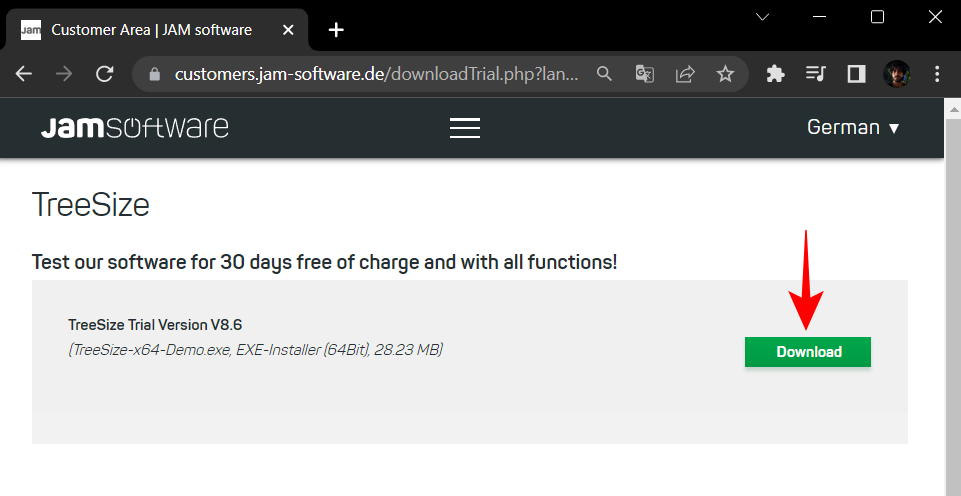This screenshot has height=496, width=961.
Task: Select the Customer Area browser tab
Action: pos(150,29)
